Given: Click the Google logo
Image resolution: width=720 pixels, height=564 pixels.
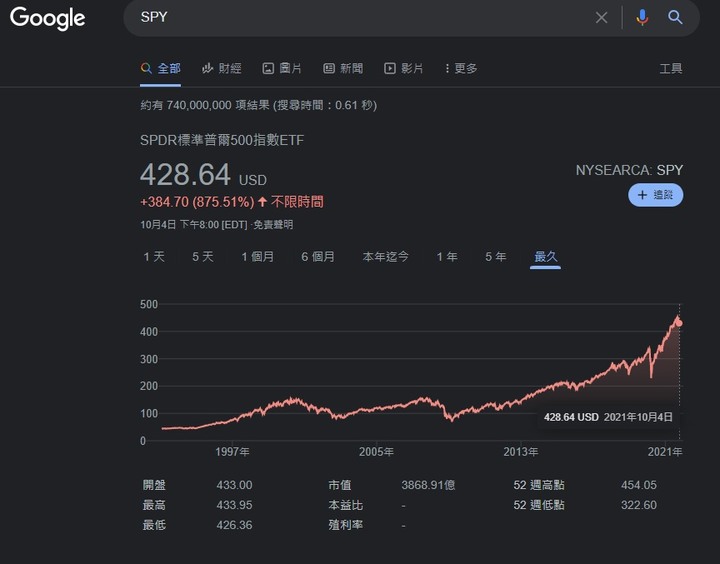Looking at the screenshot, I should tap(48, 18).
